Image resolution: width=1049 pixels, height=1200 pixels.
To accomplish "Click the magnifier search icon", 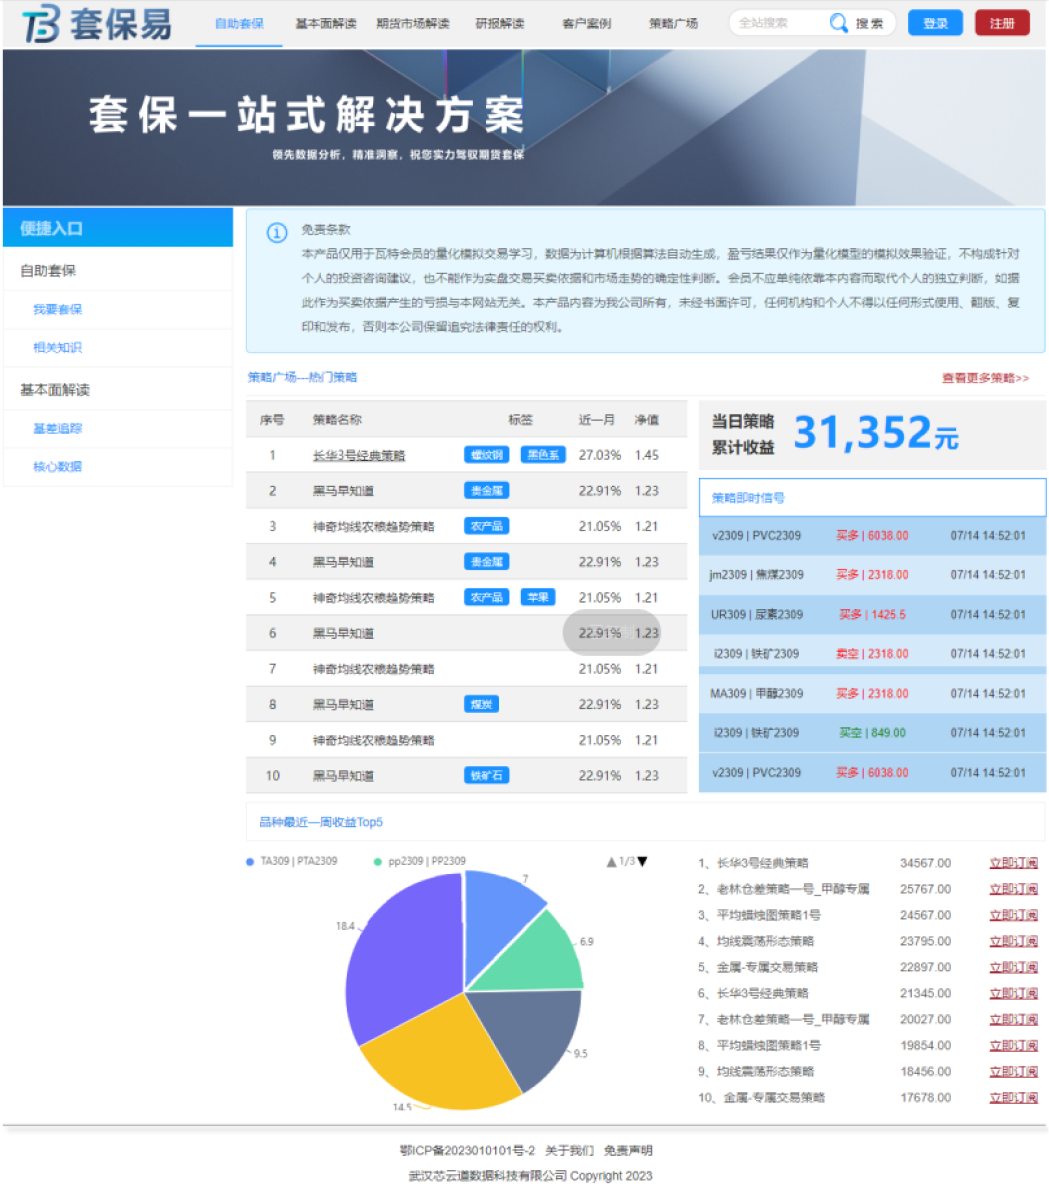I will tap(838, 23).
